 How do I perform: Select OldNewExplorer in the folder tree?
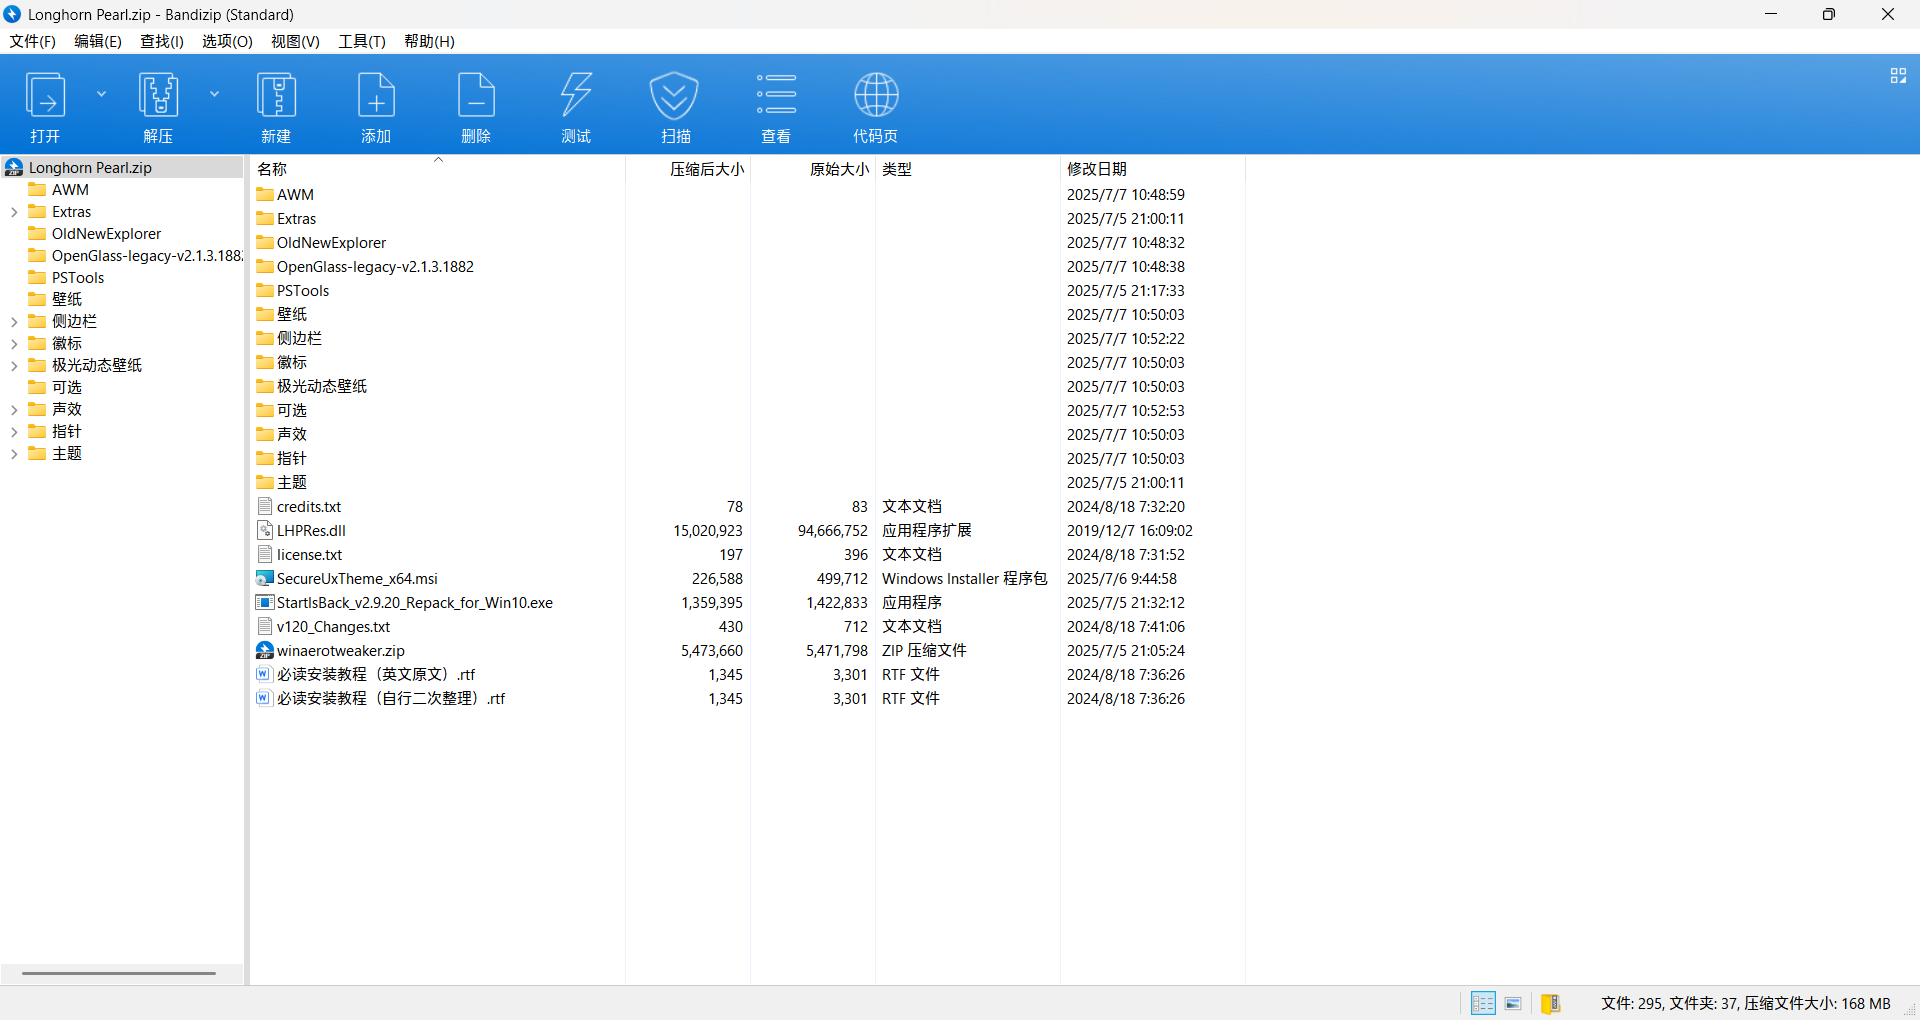click(x=106, y=234)
